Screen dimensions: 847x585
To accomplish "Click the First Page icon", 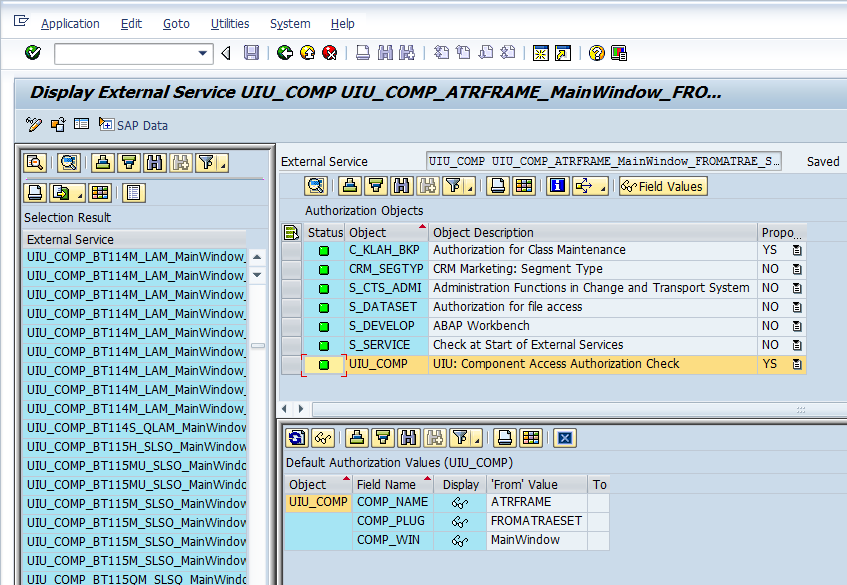I will coord(441,52).
